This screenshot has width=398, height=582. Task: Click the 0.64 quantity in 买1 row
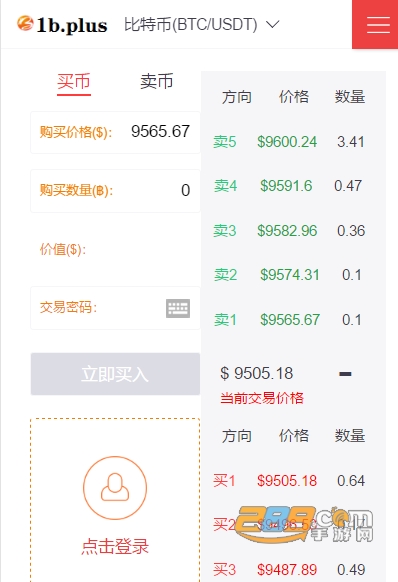tap(351, 481)
